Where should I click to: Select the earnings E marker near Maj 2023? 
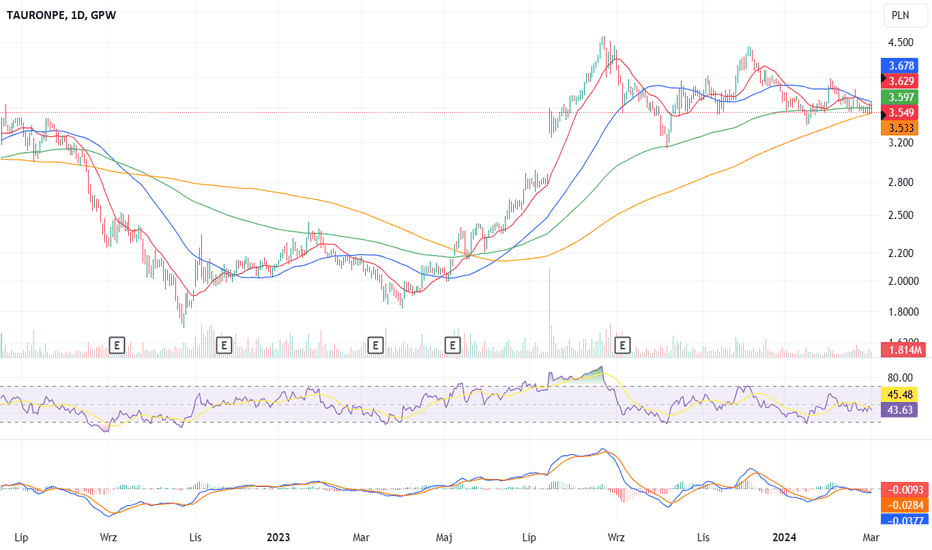(452, 345)
